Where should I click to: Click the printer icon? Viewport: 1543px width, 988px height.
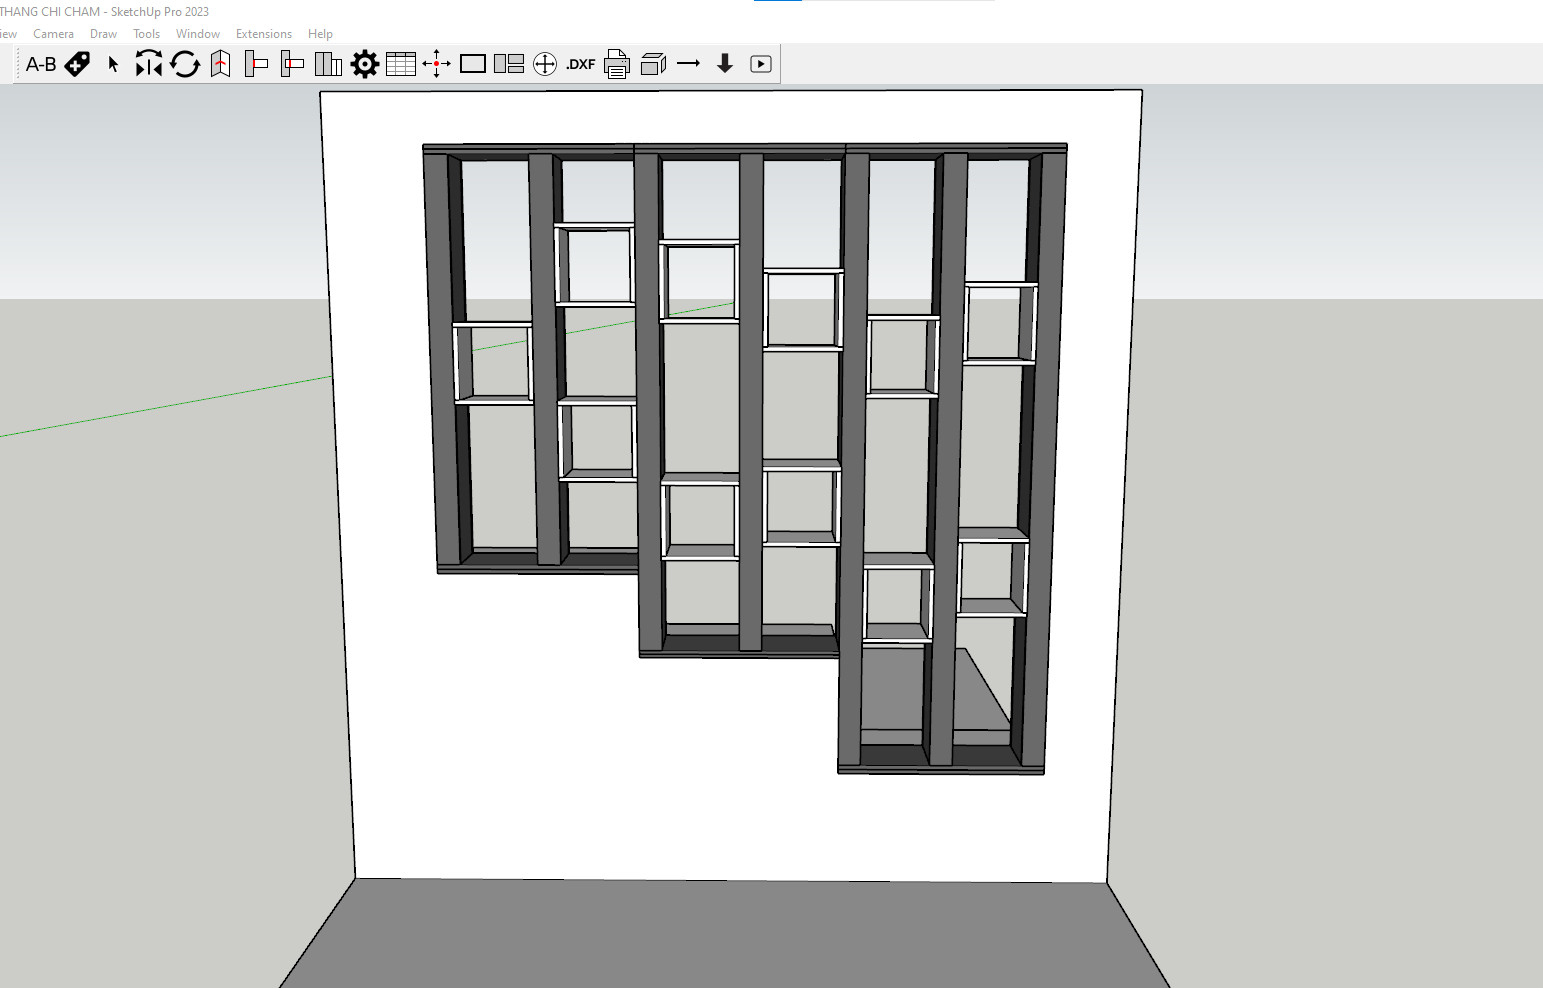[x=617, y=64]
